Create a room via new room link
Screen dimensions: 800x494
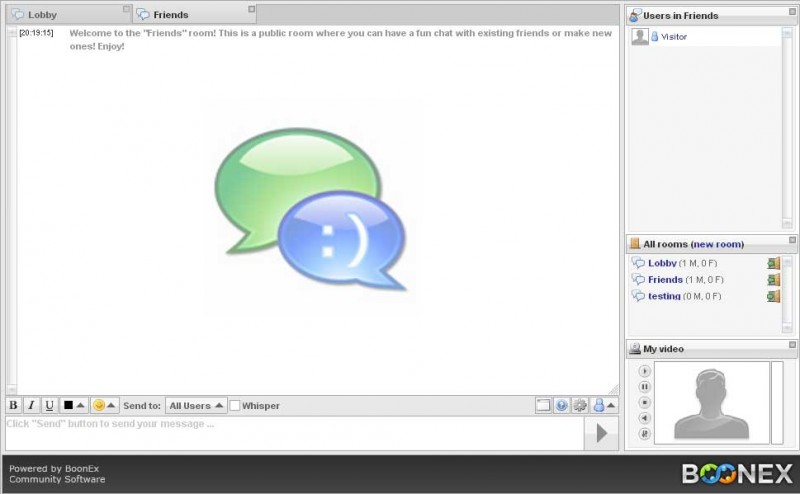(x=717, y=244)
